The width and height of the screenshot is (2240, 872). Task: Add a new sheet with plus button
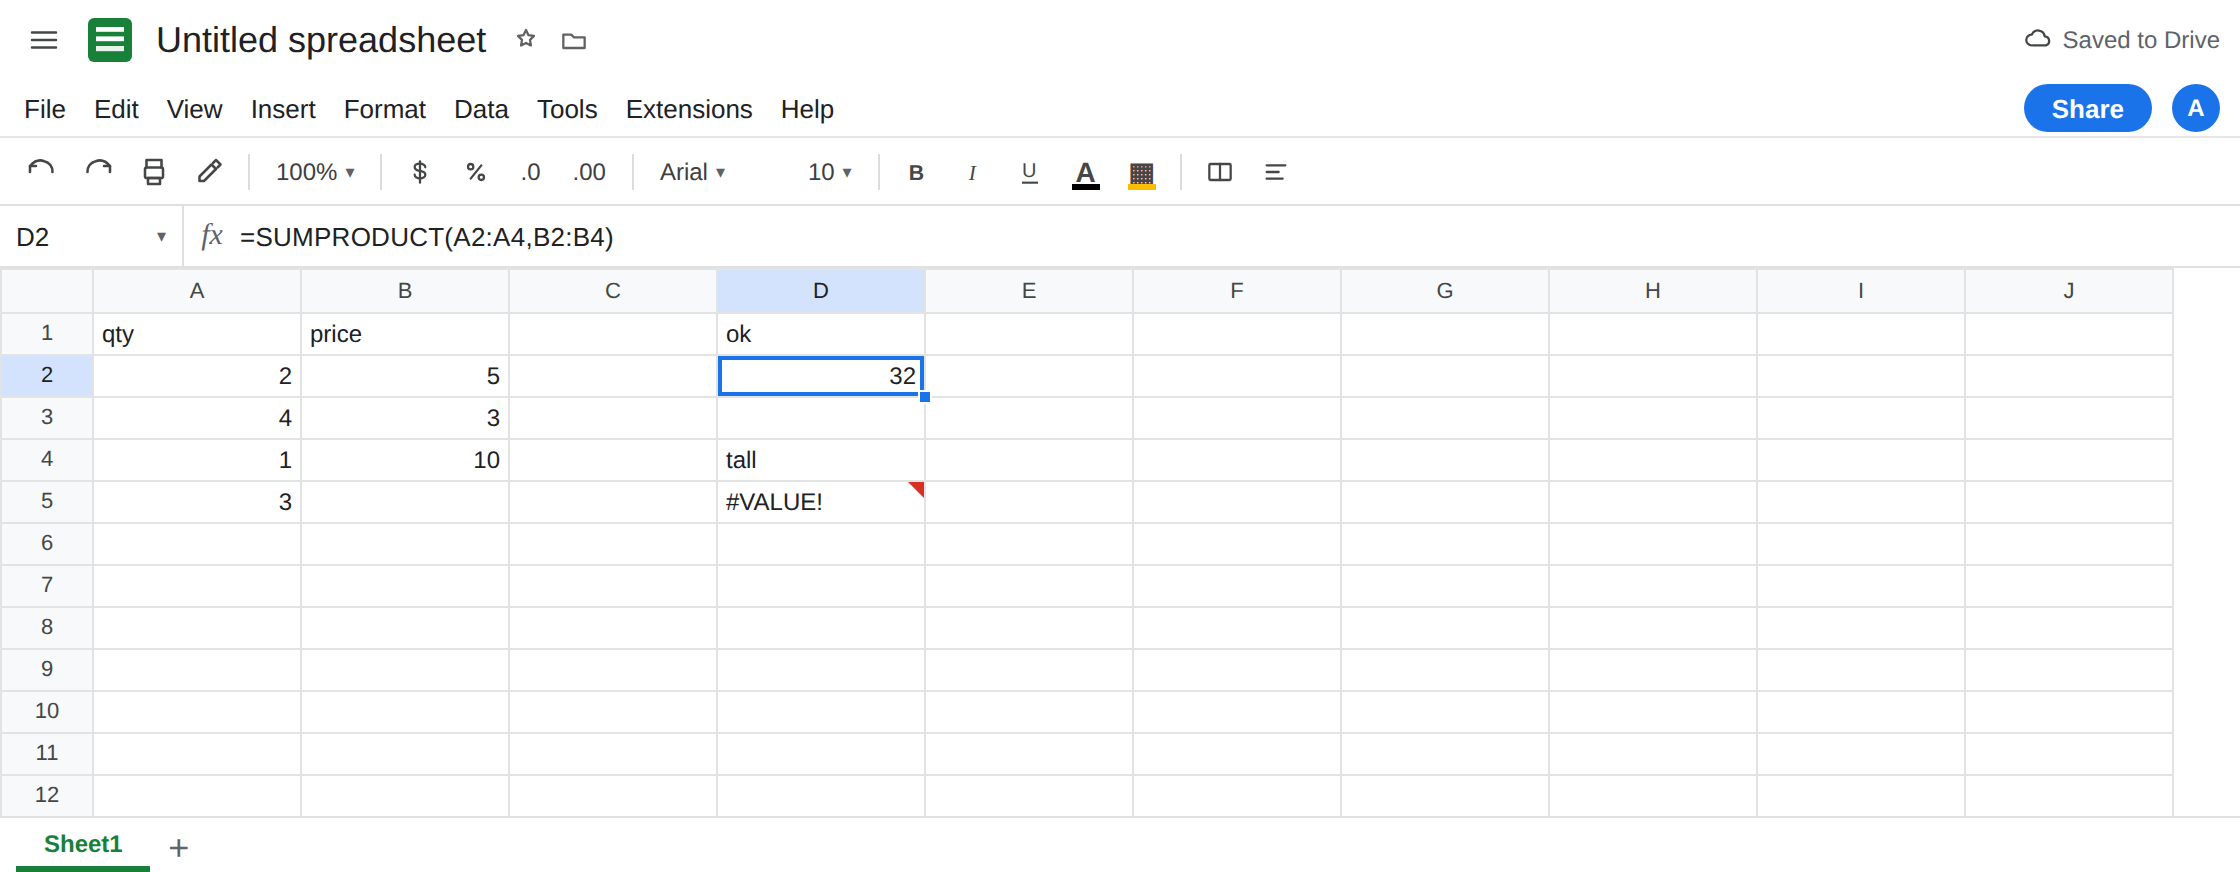coord(178,848)
